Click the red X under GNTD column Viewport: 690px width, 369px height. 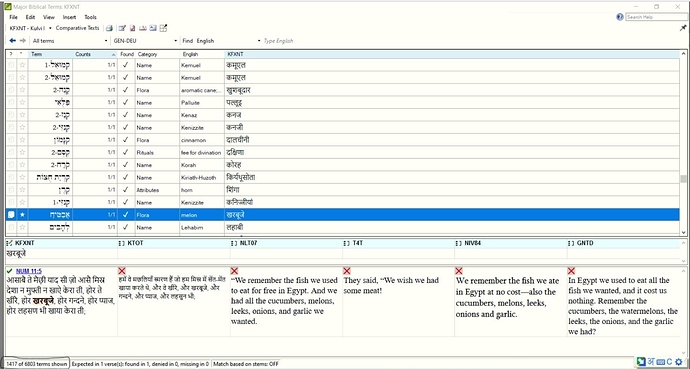[x=572, y=270]
